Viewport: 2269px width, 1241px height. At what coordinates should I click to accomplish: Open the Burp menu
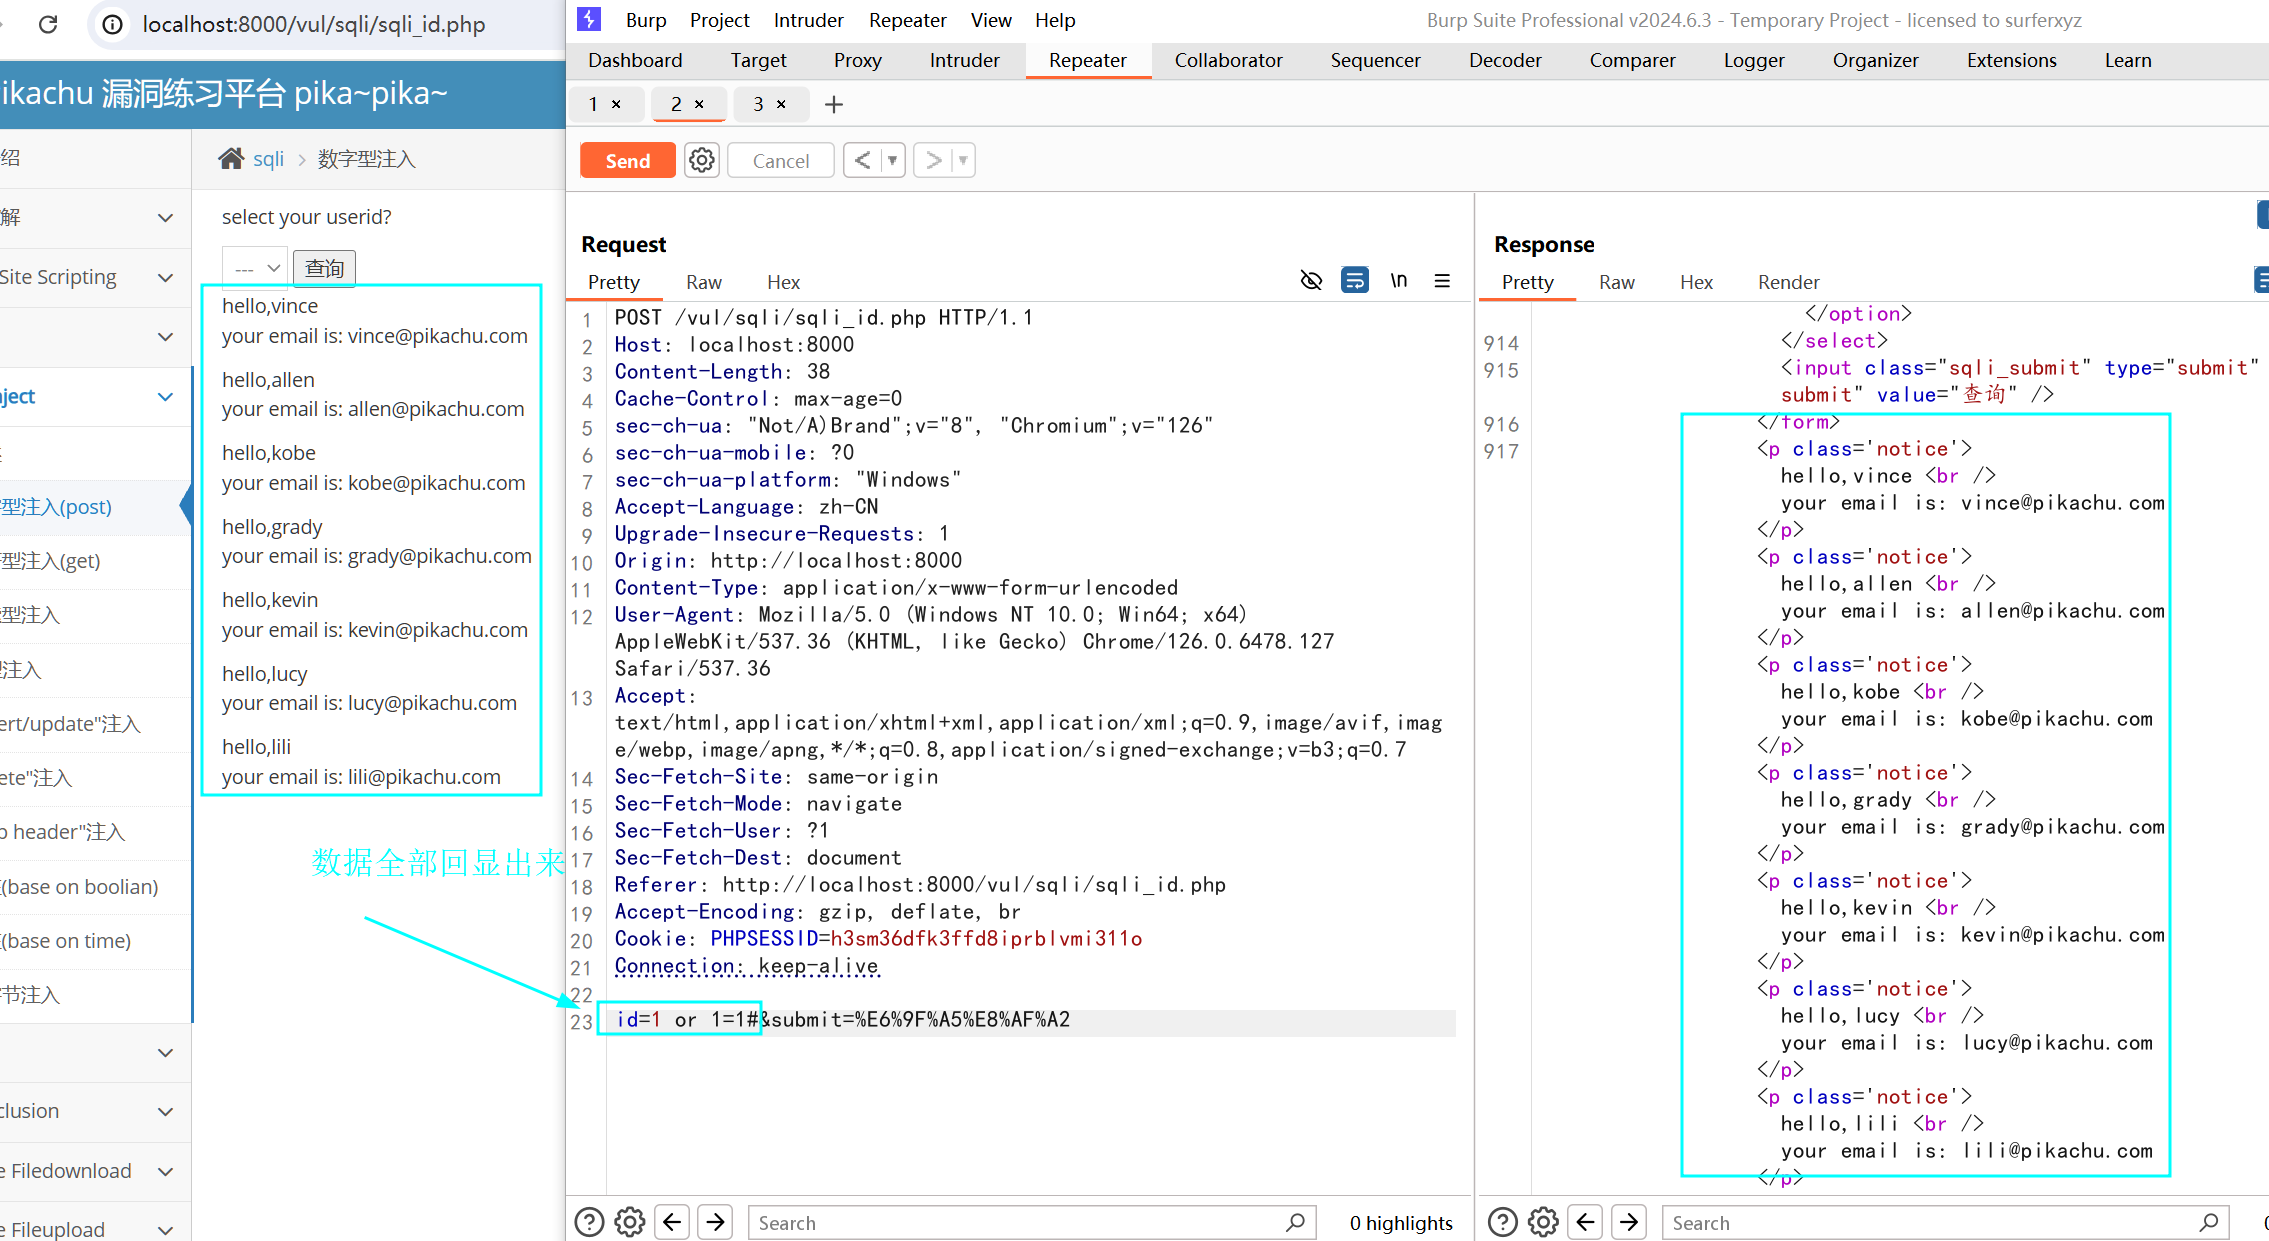(646, 20)
